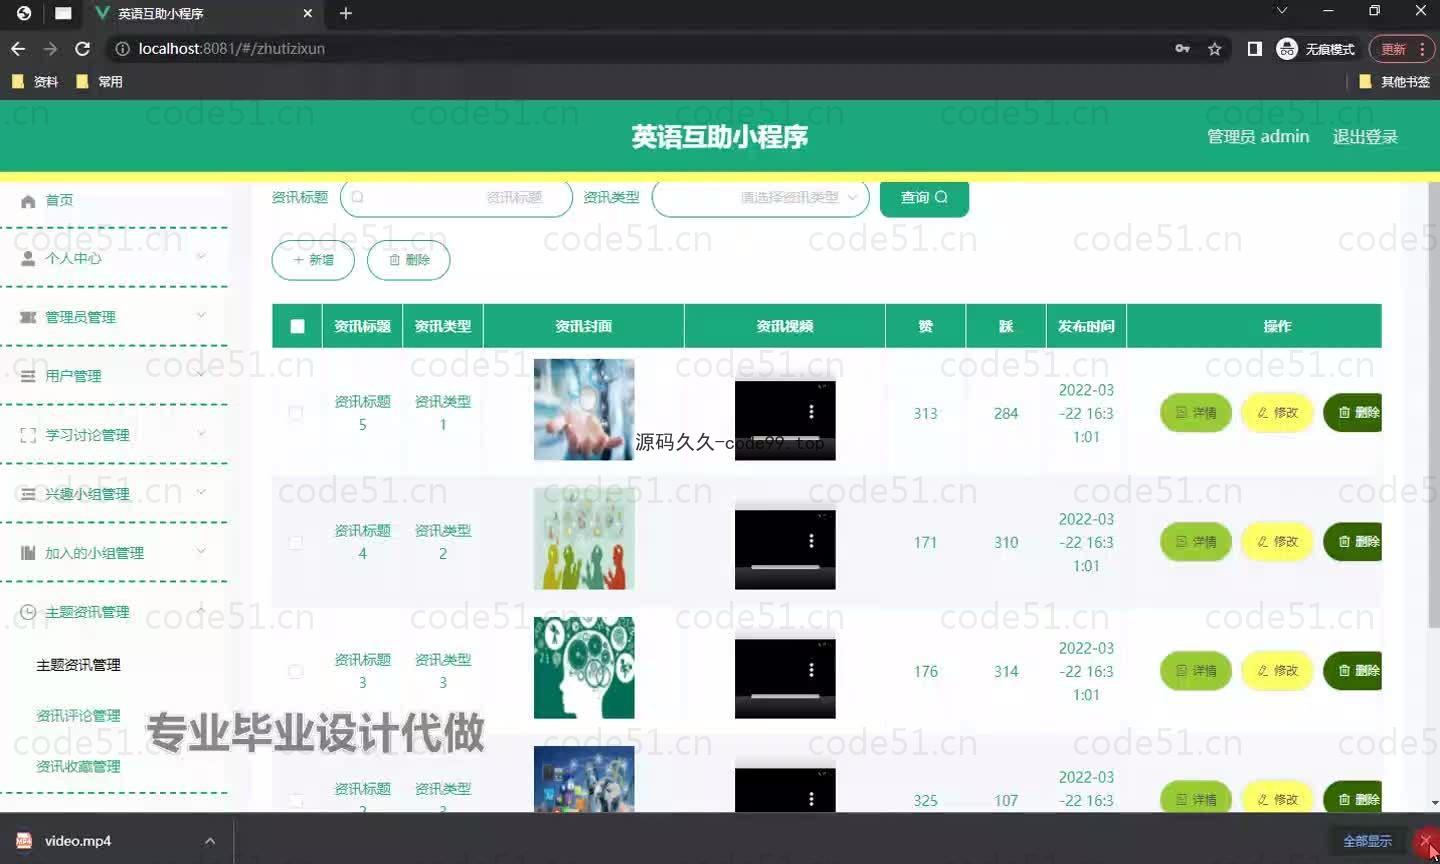
Task: Click the video progress bar in the 资讯标题 3 row
Action: 785,696
